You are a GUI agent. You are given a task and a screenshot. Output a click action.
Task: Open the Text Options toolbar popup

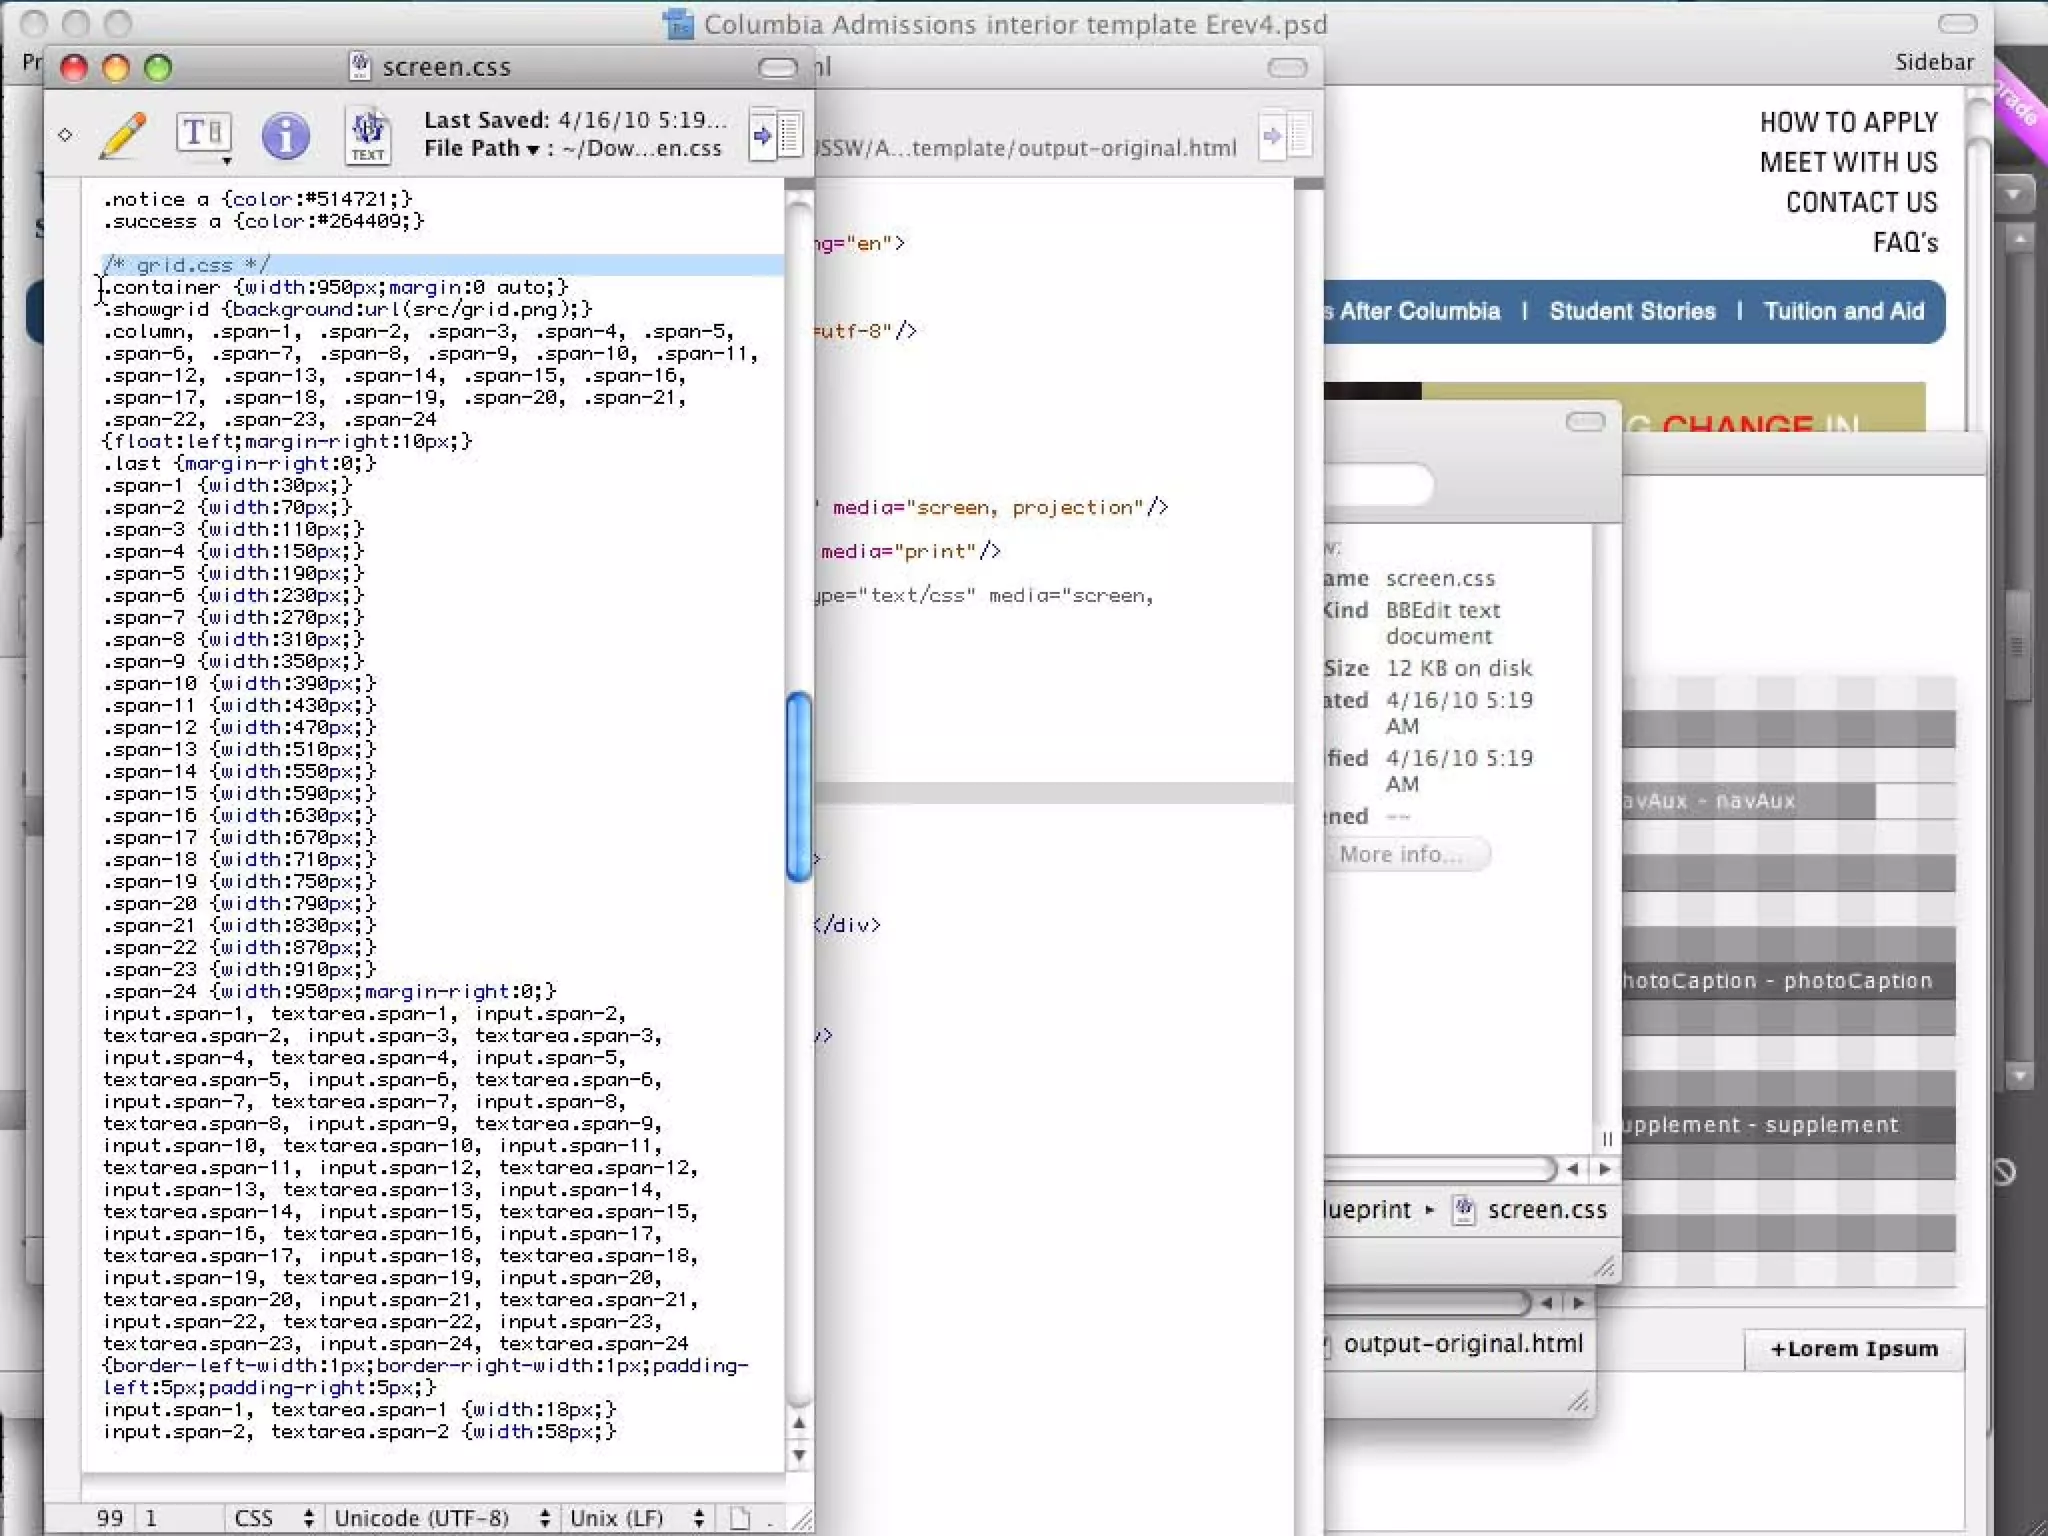pos(205,135)
